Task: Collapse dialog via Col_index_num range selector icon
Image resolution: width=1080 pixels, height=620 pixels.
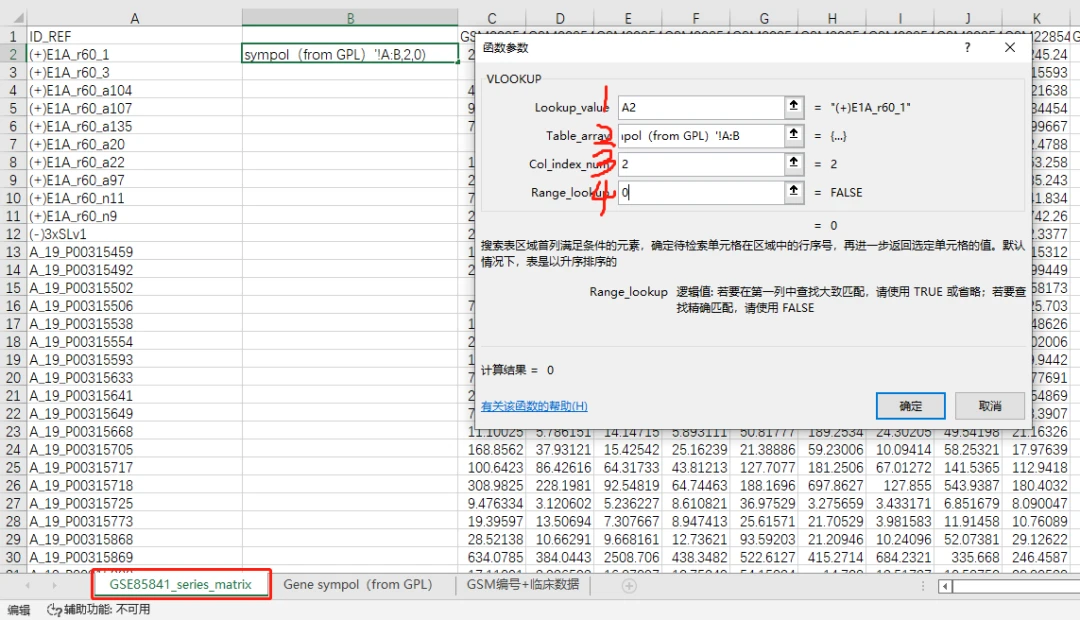Action: tap(793, 163)
